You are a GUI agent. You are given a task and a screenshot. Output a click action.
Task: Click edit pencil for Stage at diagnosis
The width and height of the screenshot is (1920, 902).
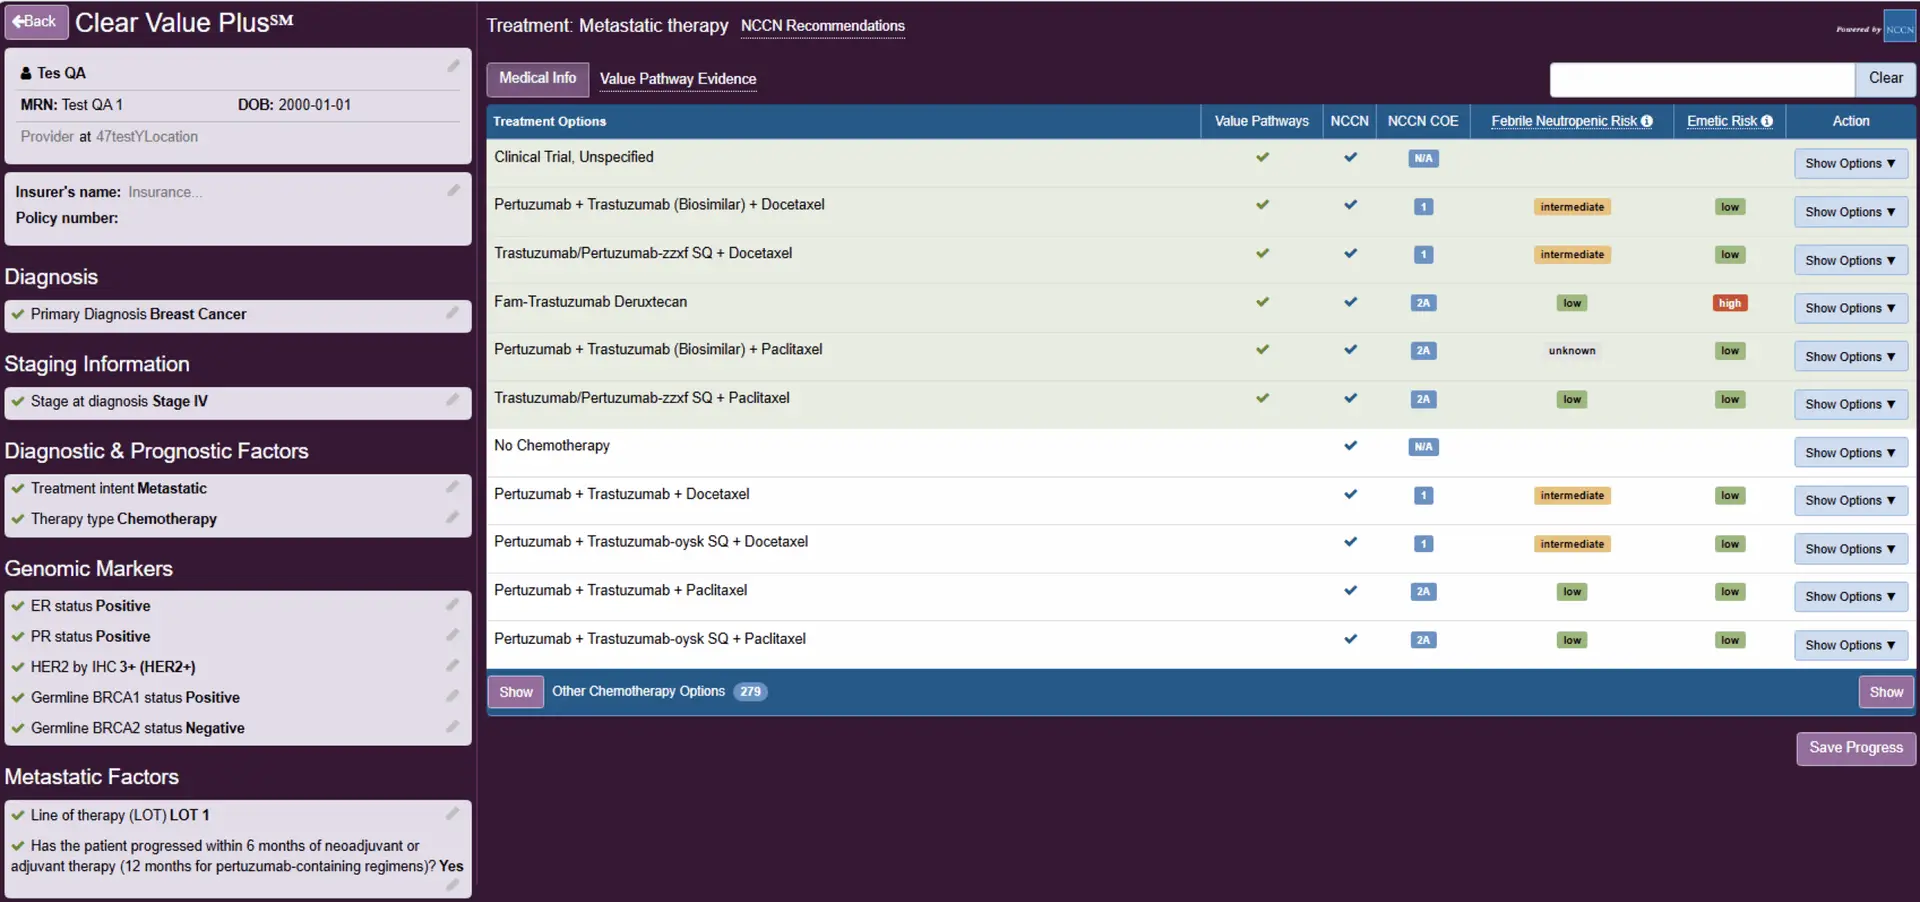(452, 400)
